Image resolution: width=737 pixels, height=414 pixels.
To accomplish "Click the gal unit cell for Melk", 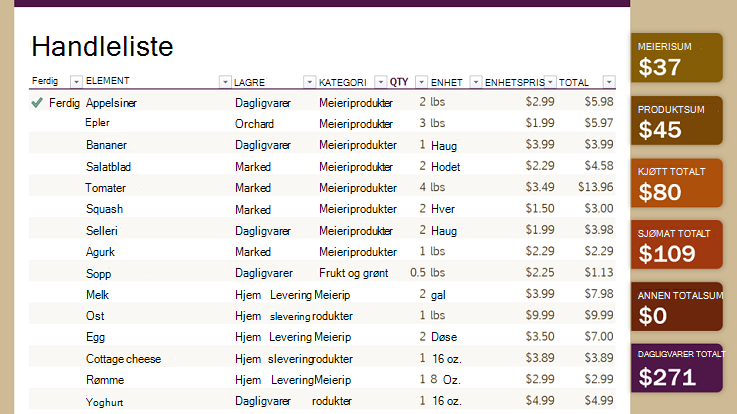I will [438, 295].
